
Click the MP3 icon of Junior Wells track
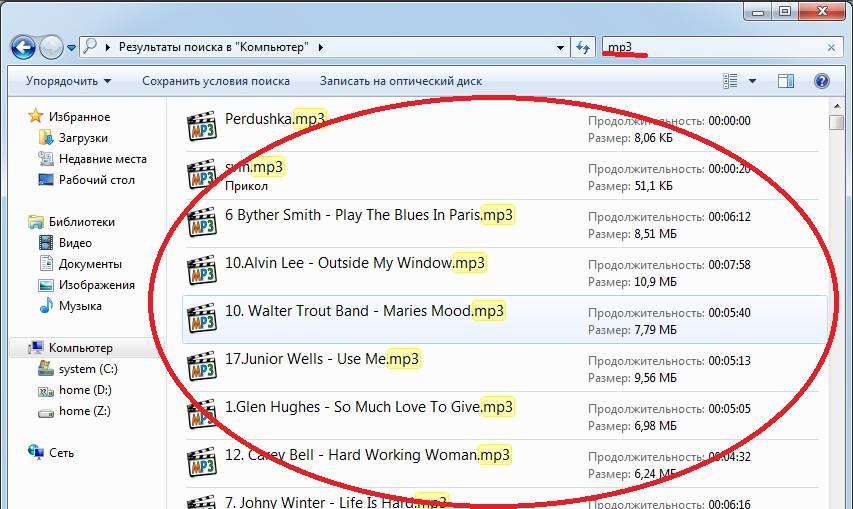202,366
